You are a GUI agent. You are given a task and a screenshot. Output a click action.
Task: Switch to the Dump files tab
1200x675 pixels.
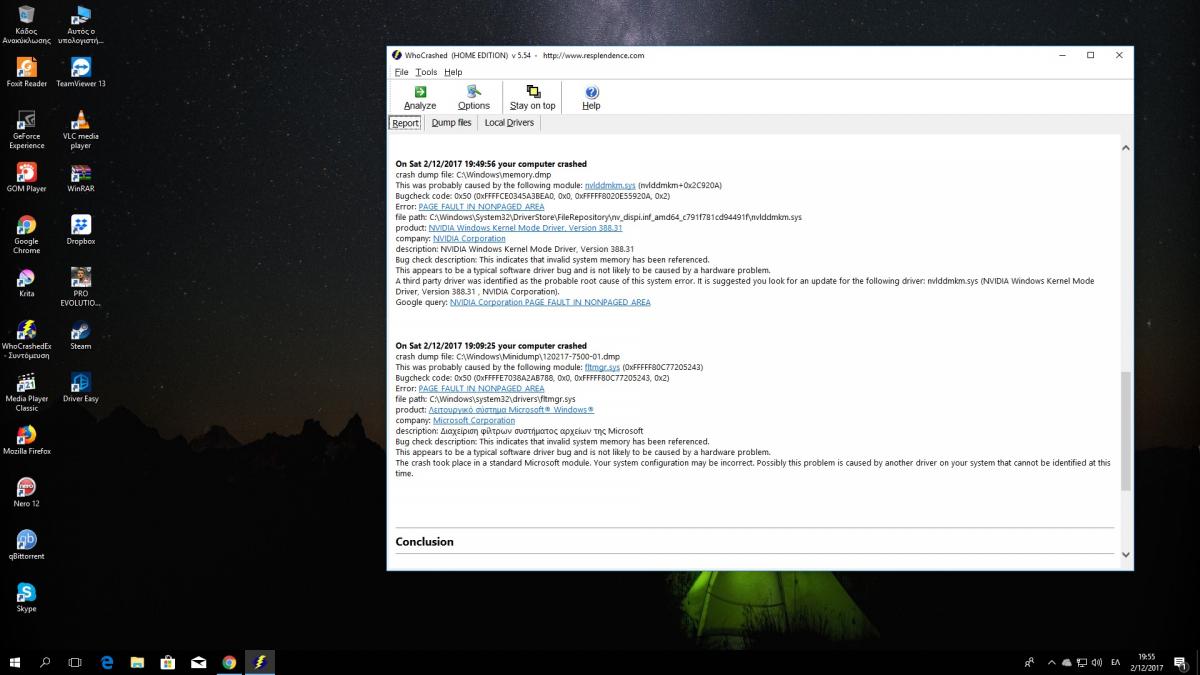[451, 123]
